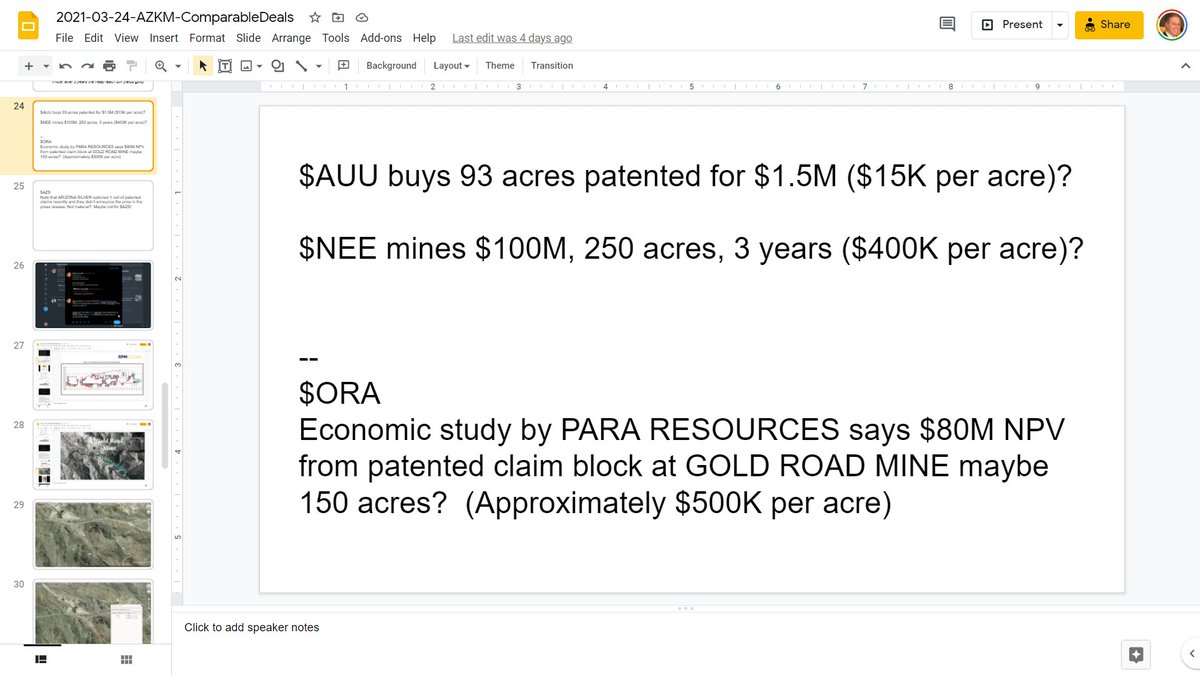
Task: Insert a shape
Action: (278, 66)
